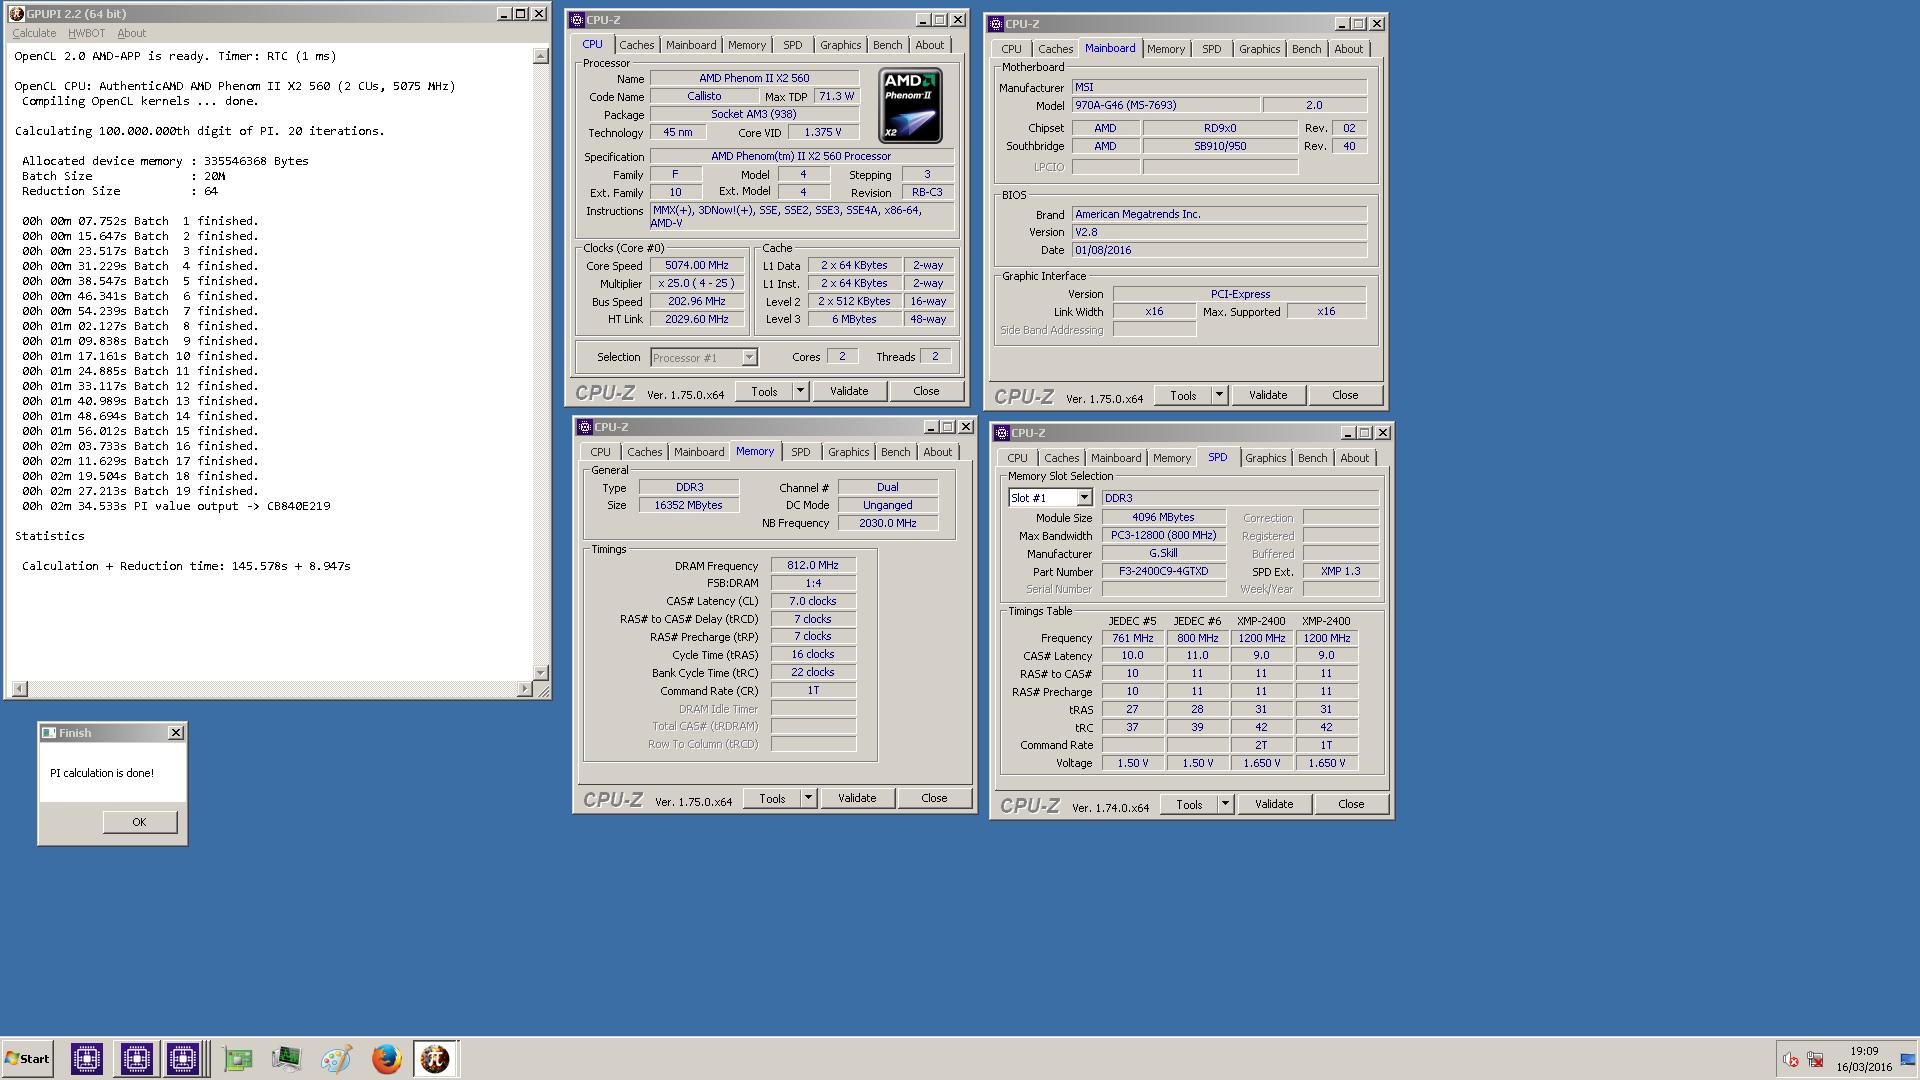The image size is (1920, 1080).
Task: Click Close button in CPU-Z Mainboard window
Action: click(1345, 395)
